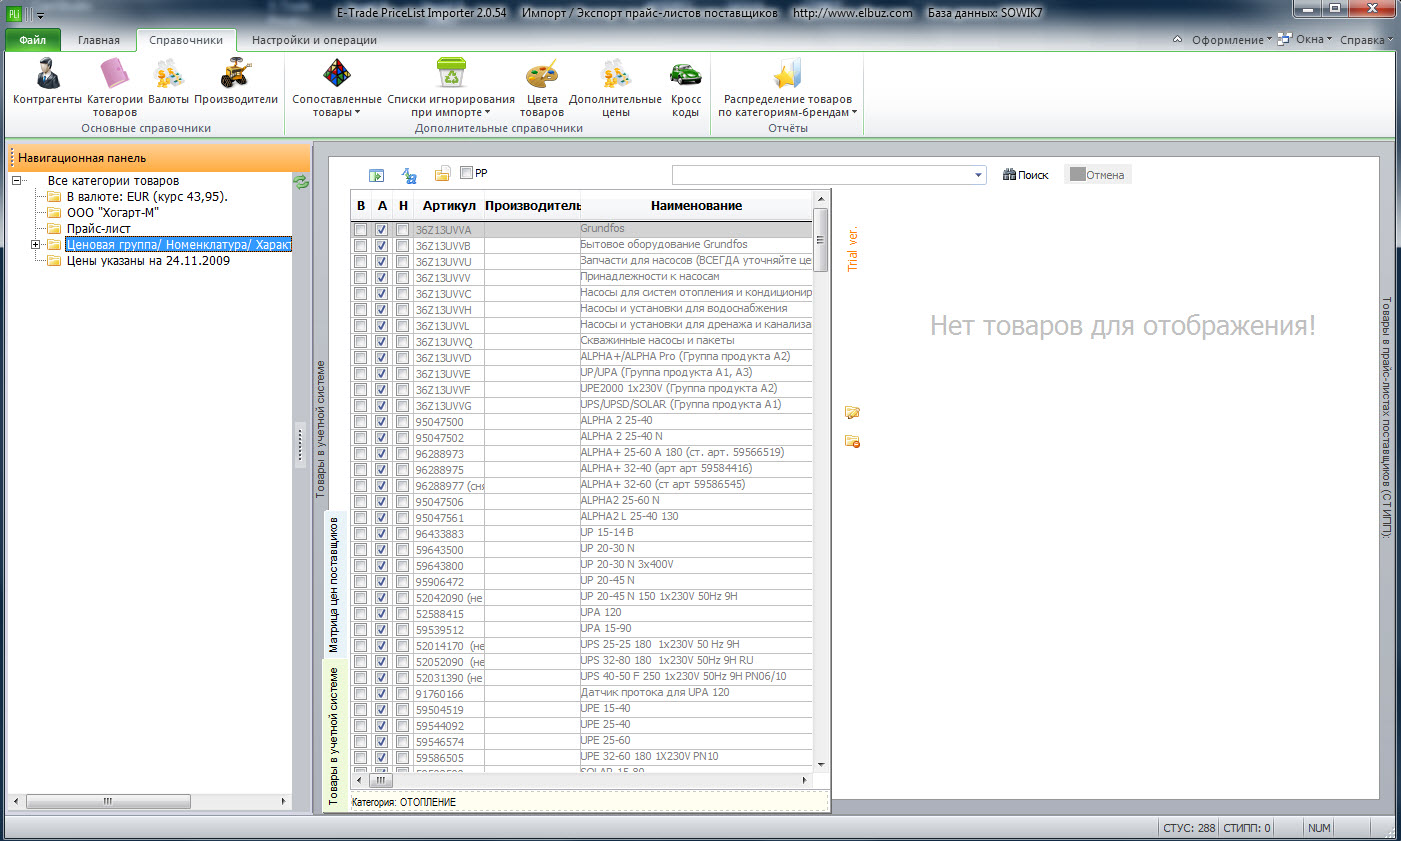Viewport: 1401px width, 841px height.
Task: Open the Справка help menu
Action: [1366, 40]
